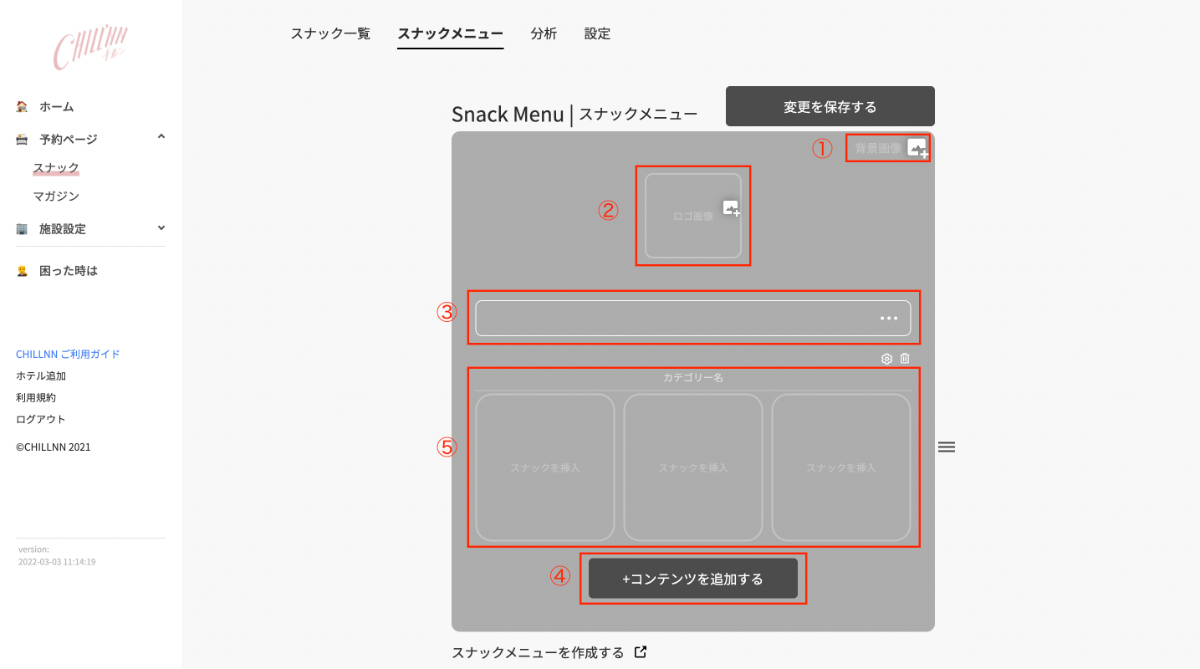Select マガジン in the sidebar

click(x=56, y=196)
